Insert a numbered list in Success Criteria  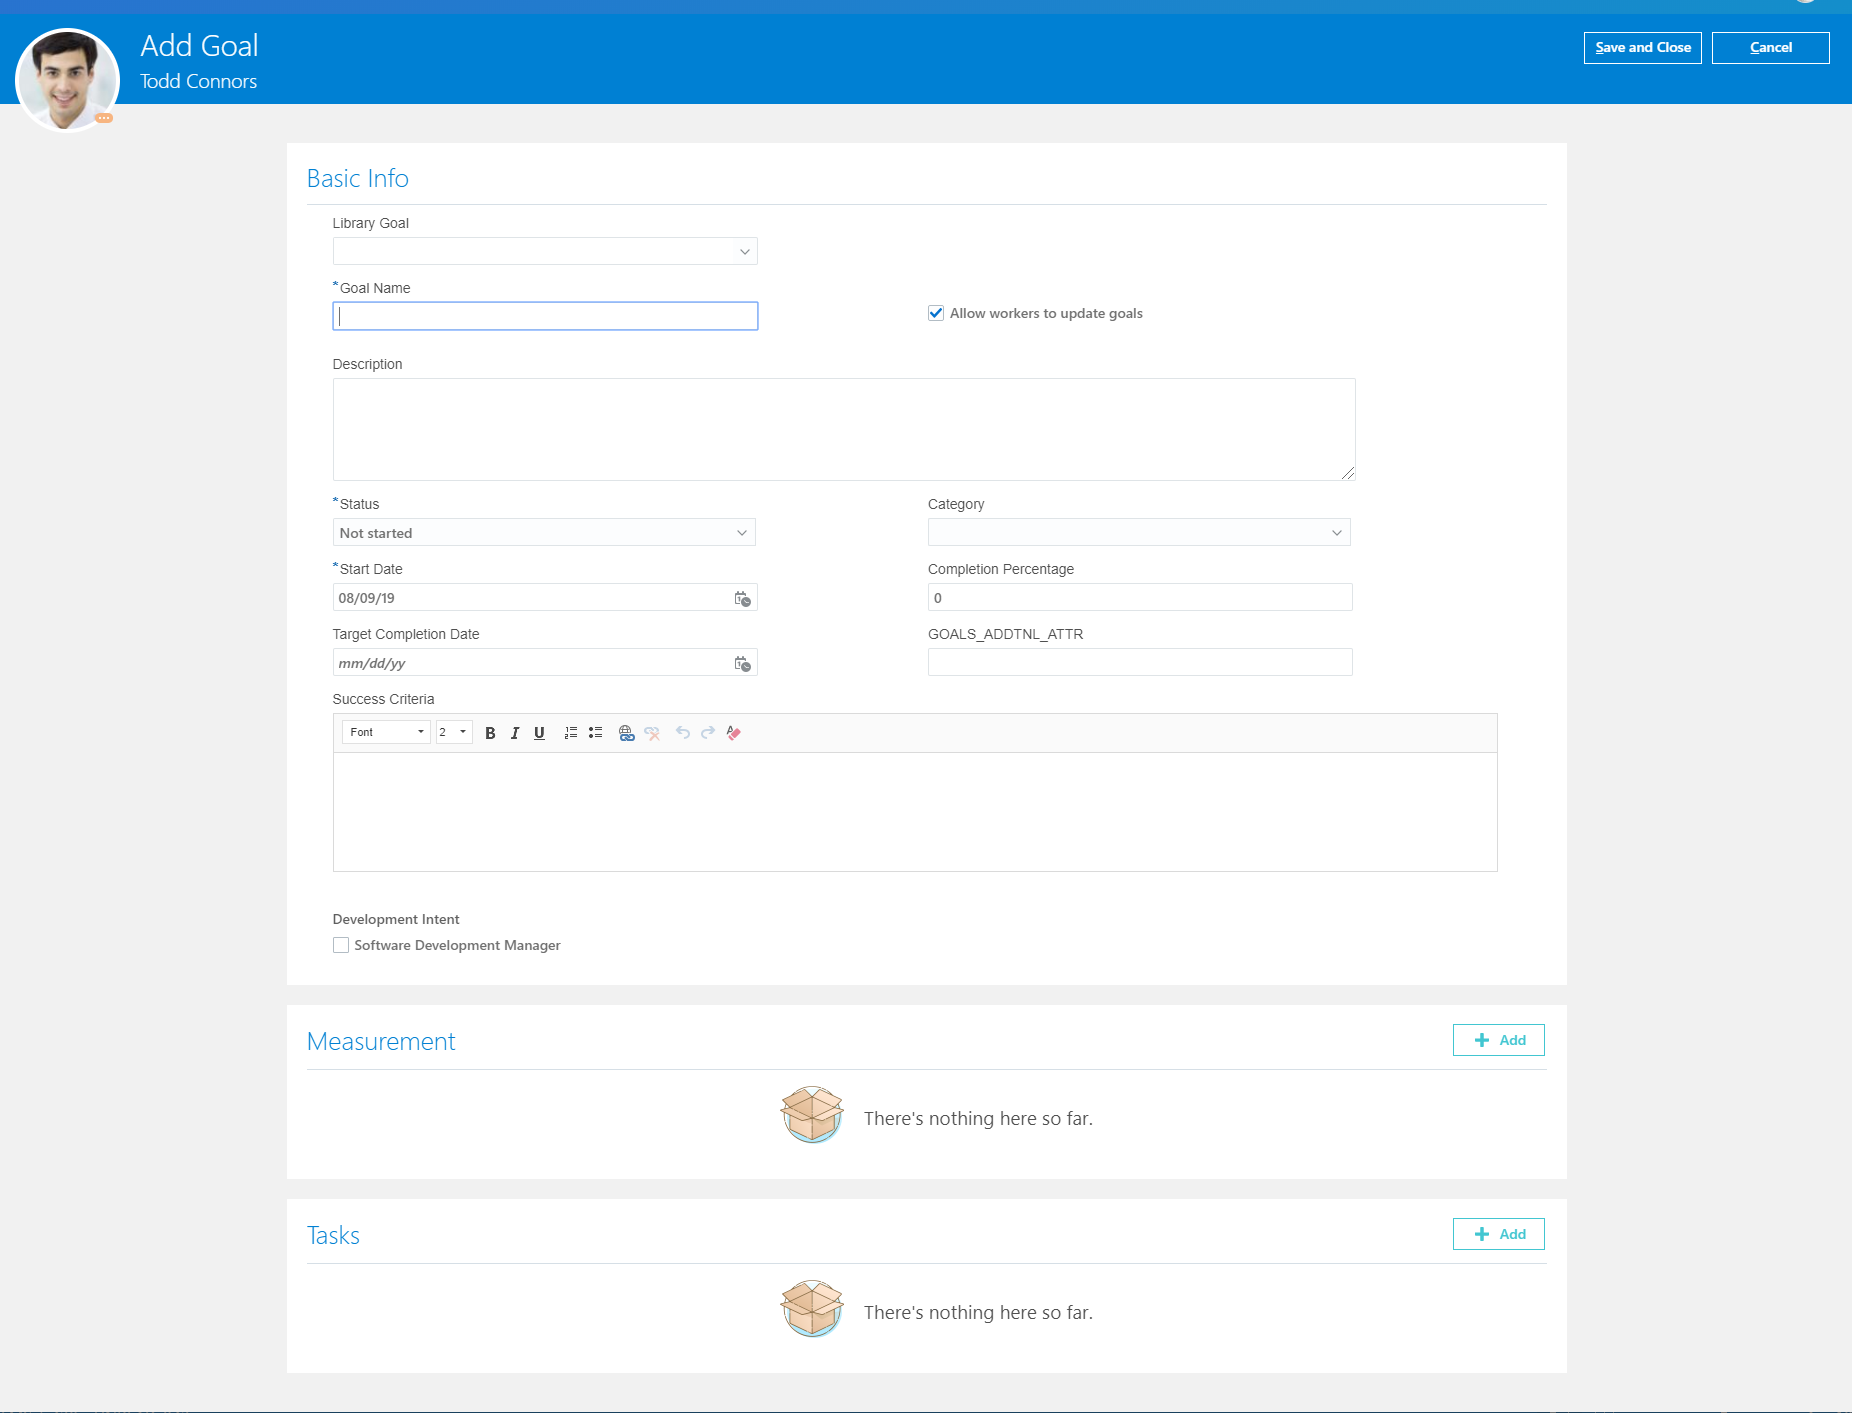click(570, 732)
